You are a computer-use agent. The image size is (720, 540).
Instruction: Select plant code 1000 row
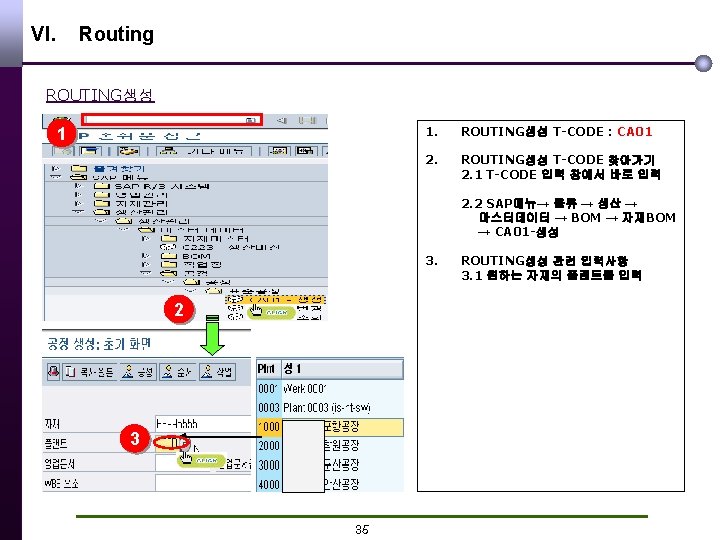[x=330, y=427]
